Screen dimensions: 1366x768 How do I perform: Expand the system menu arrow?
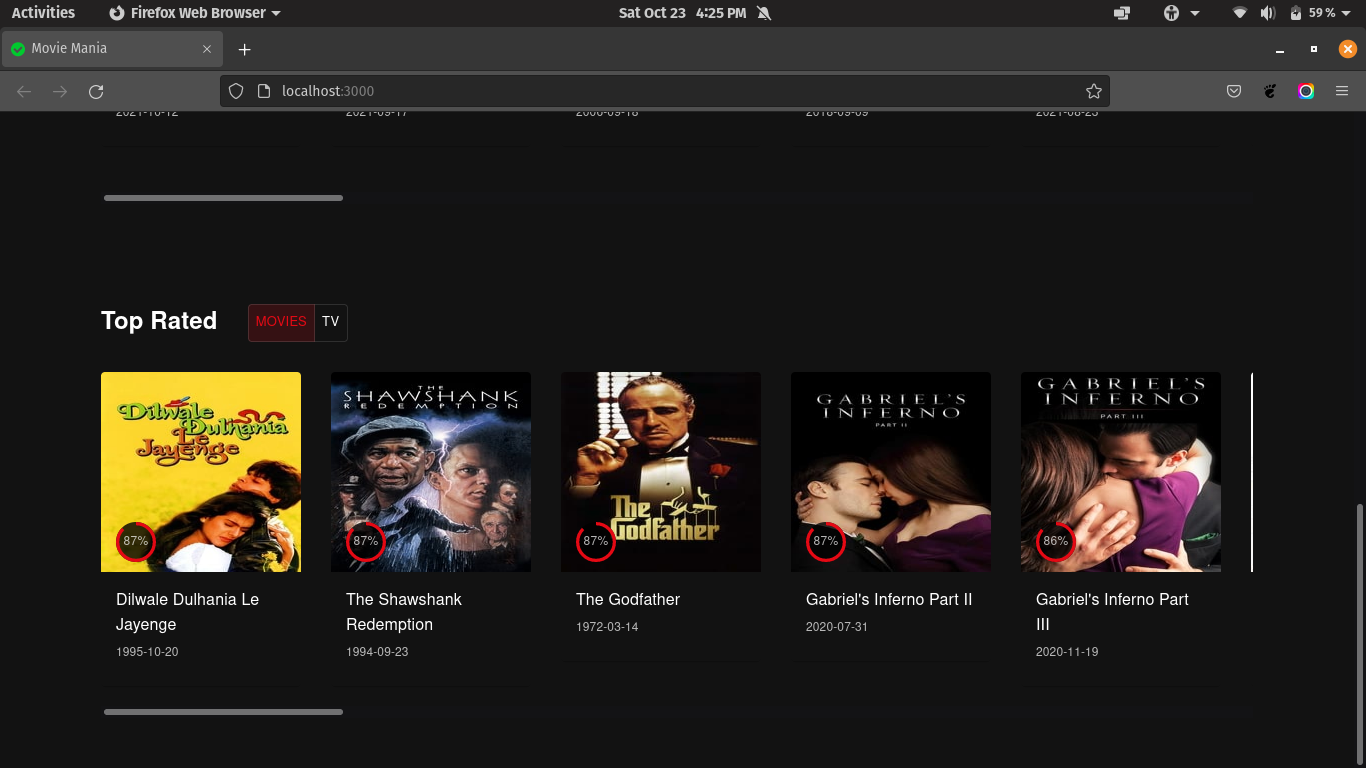[x=1348, y=13]
